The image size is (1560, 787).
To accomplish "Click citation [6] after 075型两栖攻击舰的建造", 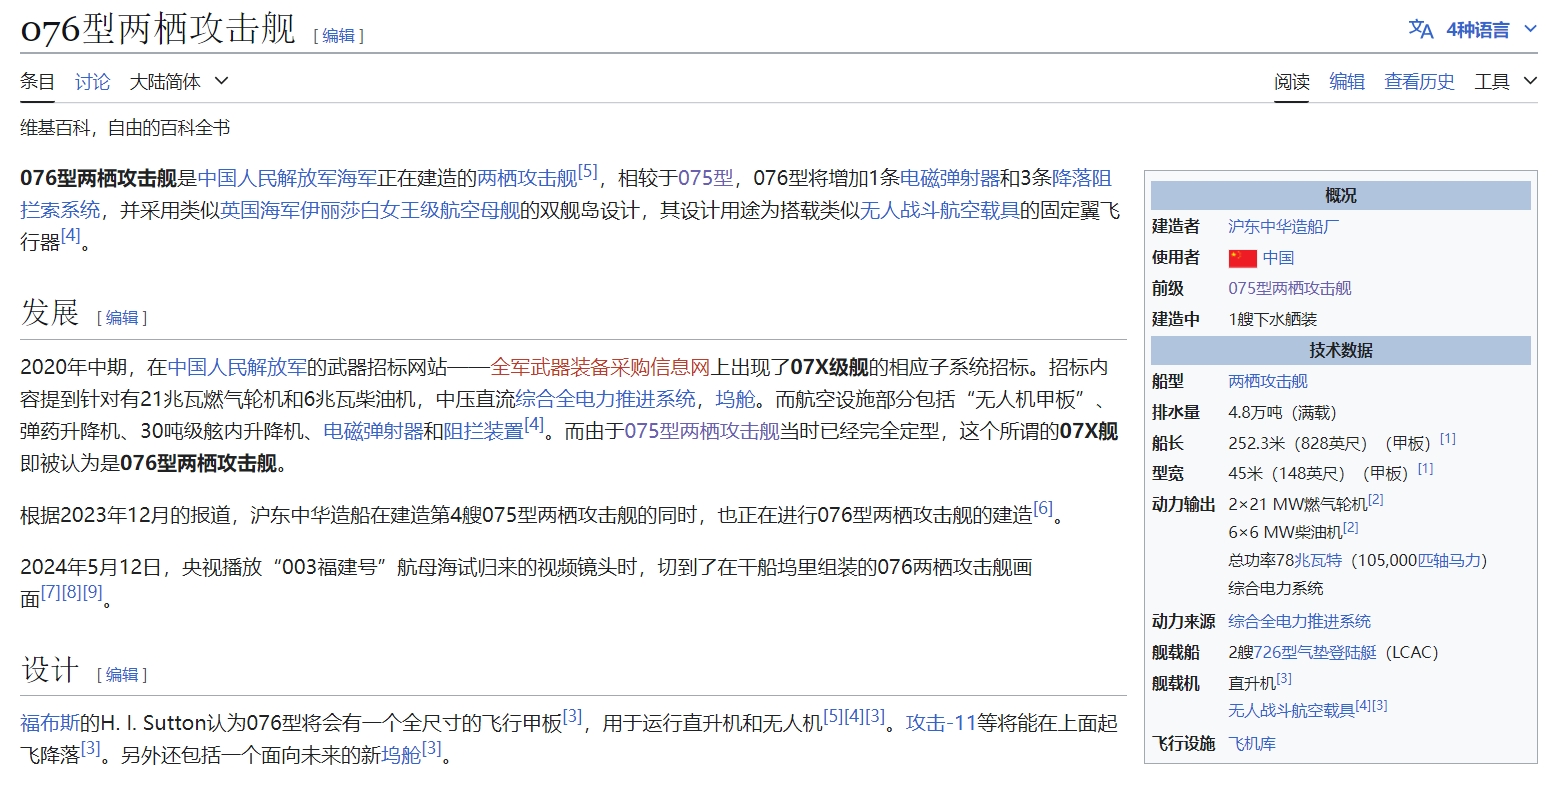I will [1043, 509].
